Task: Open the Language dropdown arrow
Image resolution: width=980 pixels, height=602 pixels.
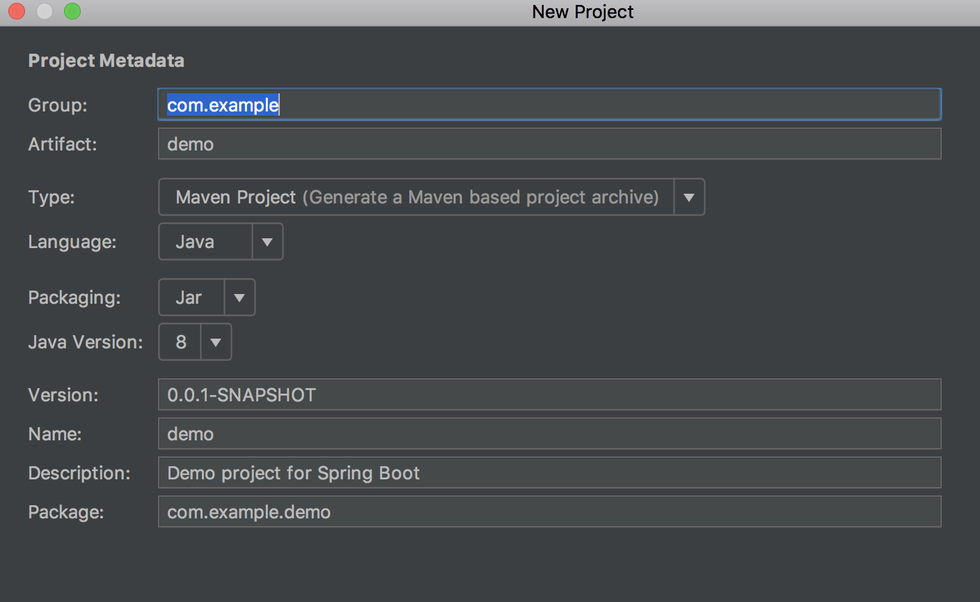Action: tap(267, 242)
